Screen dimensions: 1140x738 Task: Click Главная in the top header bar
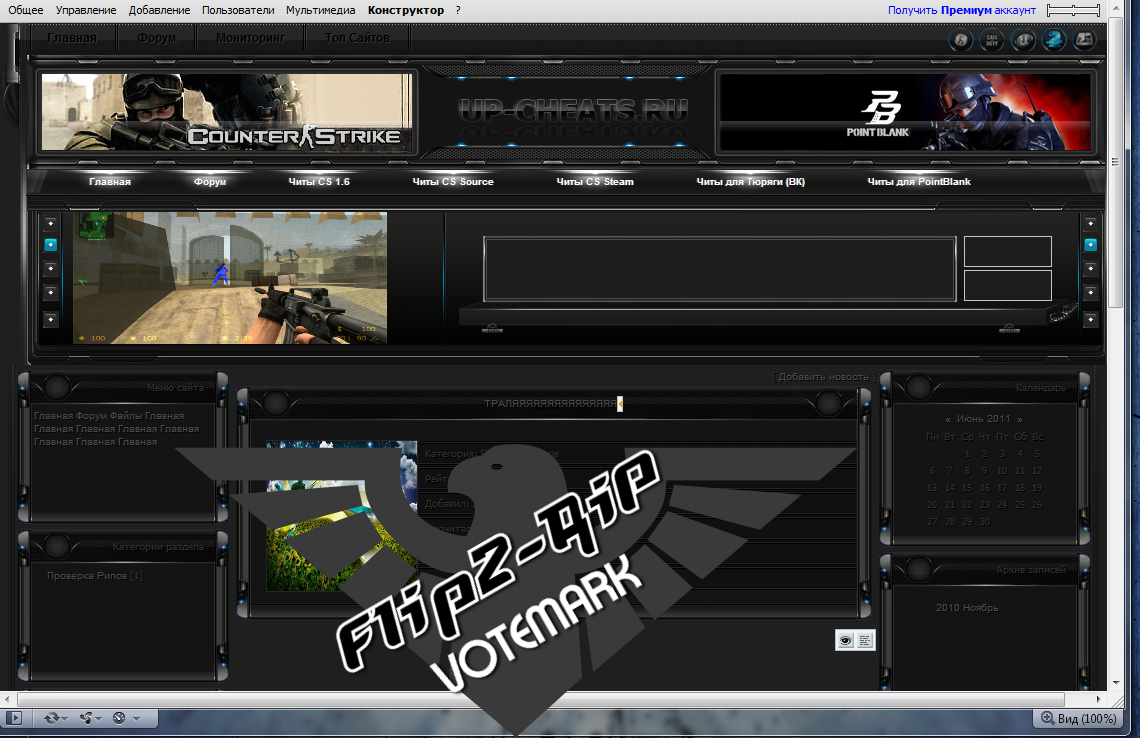[x=72, y=38]
